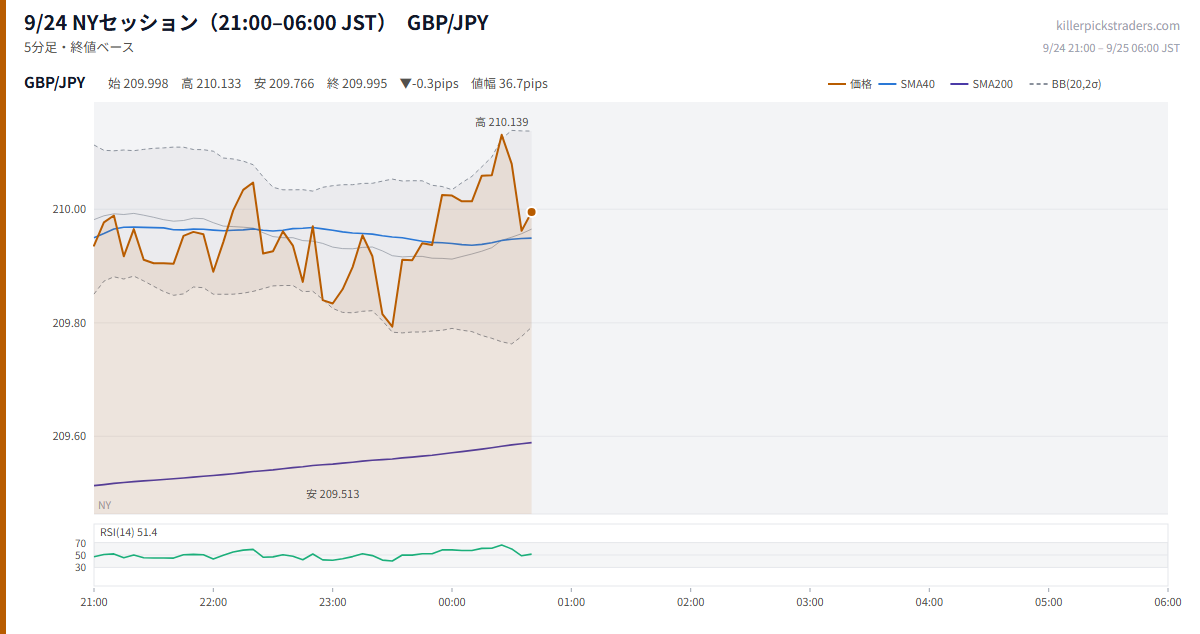Toggle the SMA40 legend entry
This screenshot has height=634, width=1200.
(907, 84)
